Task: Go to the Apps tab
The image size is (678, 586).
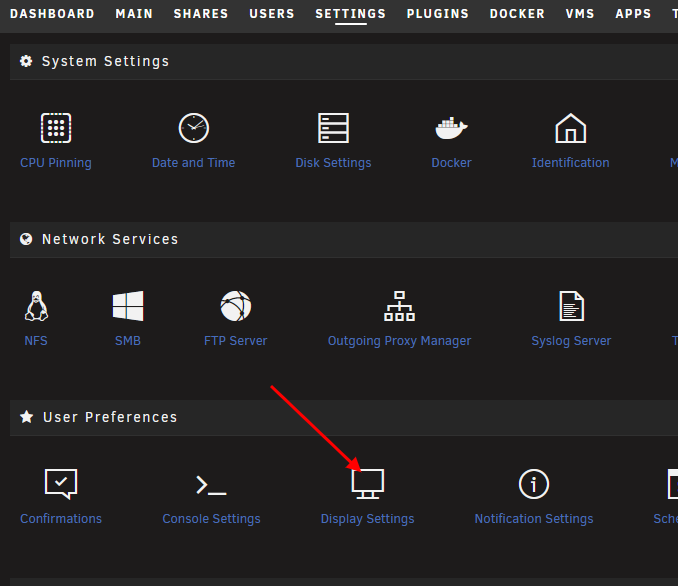Action: click(x=633, y=14)
